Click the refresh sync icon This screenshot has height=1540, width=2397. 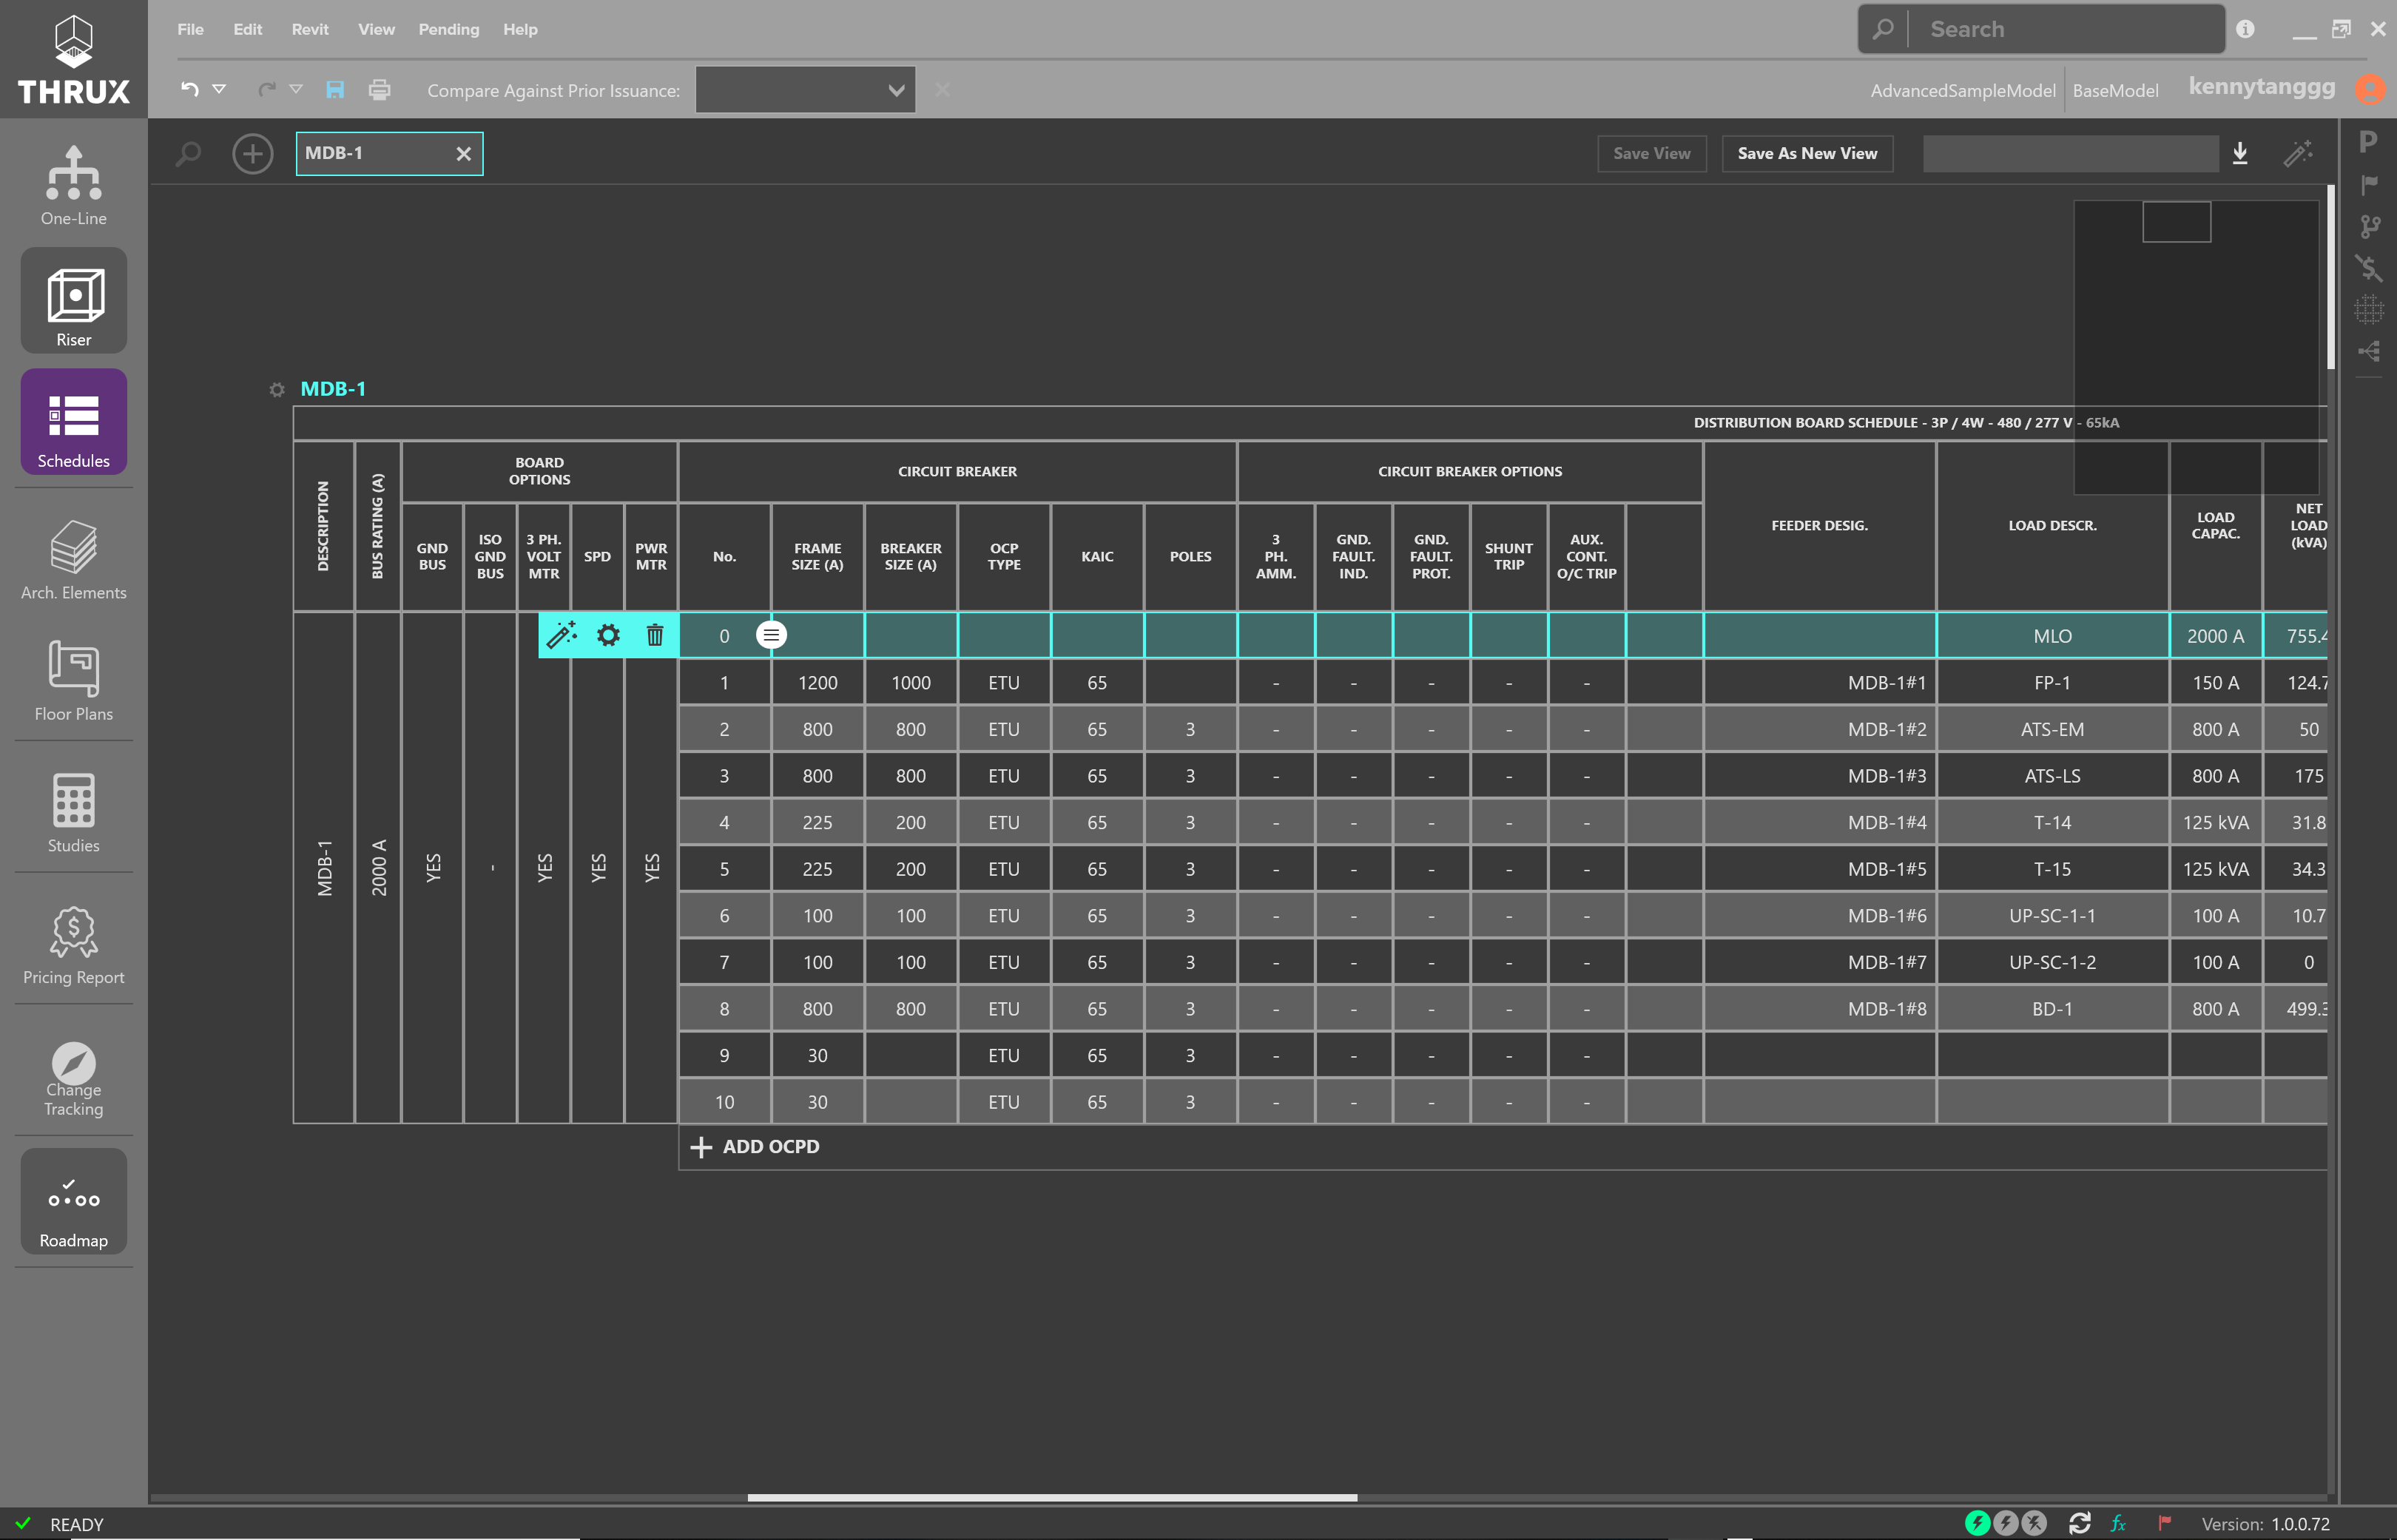pos(2080,1523)
